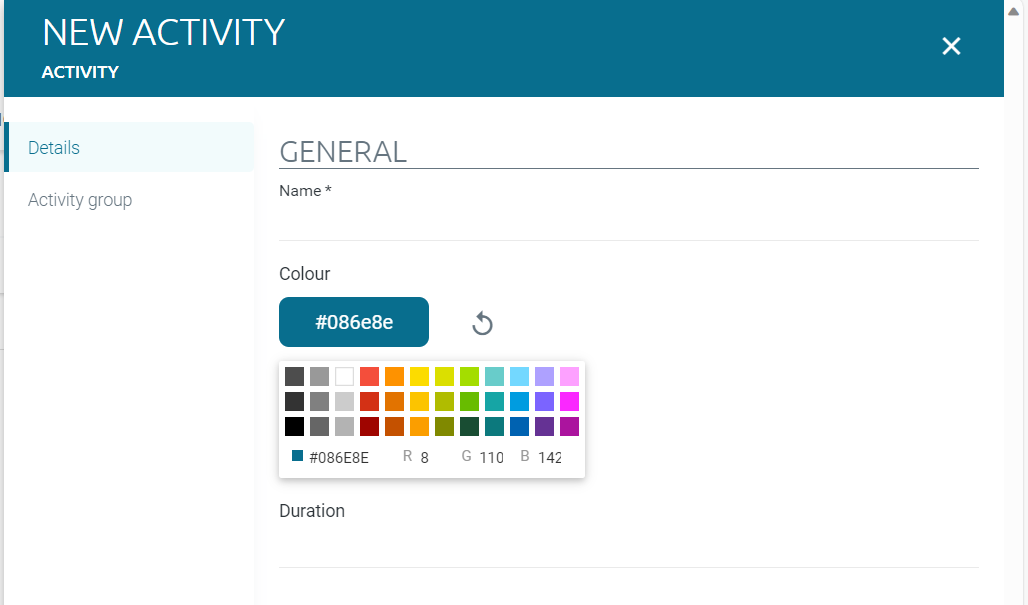Select the burnt orange swatch in bottom row
The width and height of the screenshot is (1028, 605).
[394, 426]
